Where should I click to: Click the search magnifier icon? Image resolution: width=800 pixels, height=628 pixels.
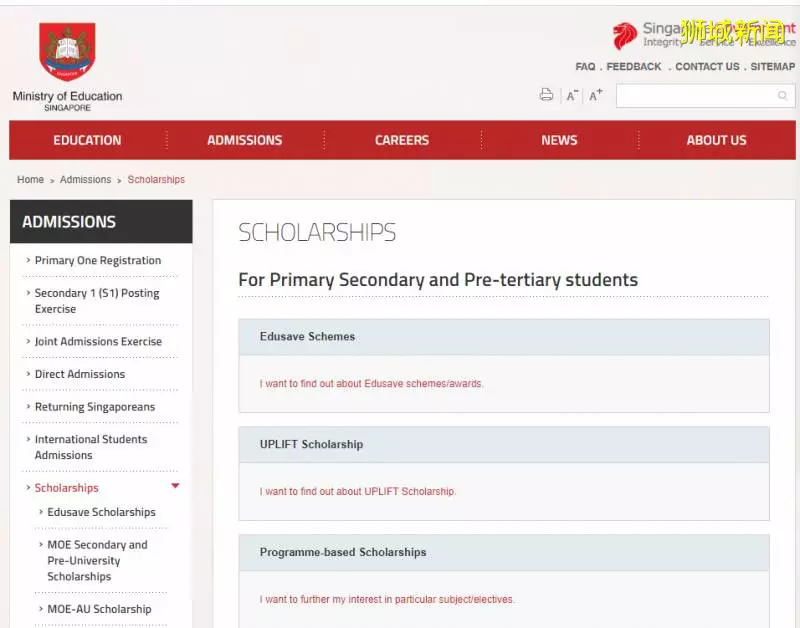[782, 95]
